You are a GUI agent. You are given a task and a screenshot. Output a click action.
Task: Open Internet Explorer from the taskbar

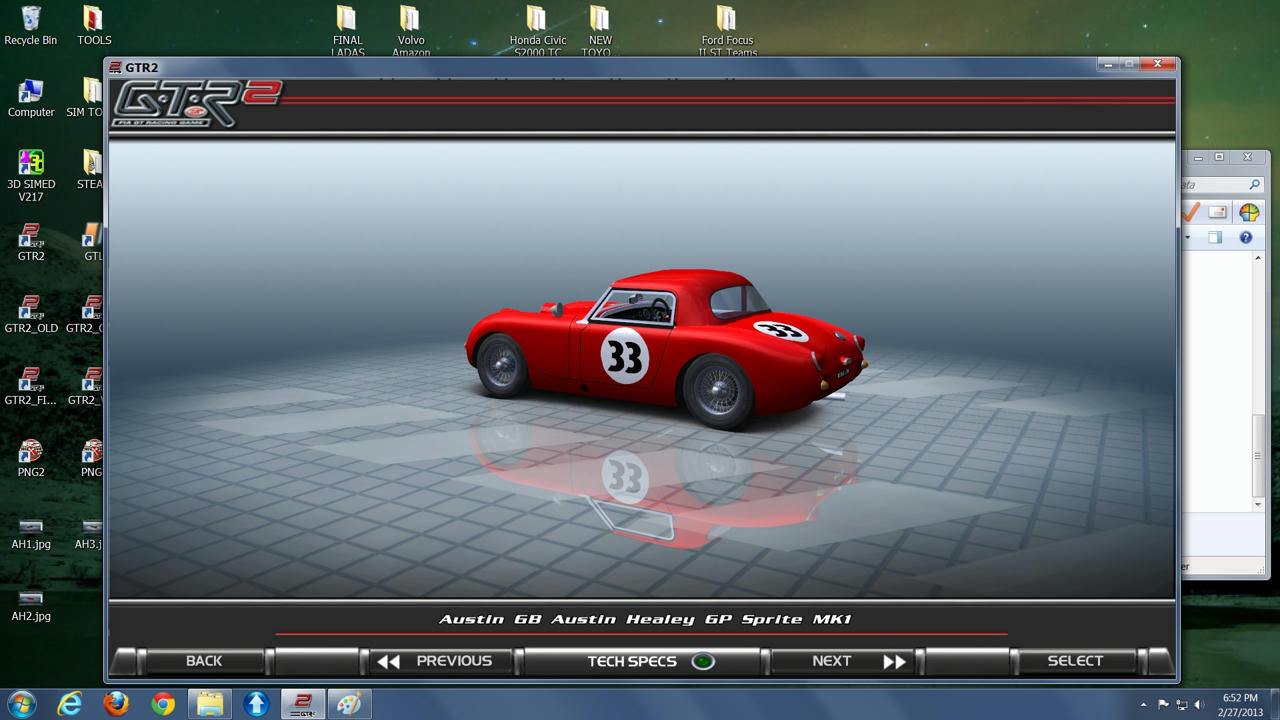tap(69, 704)
